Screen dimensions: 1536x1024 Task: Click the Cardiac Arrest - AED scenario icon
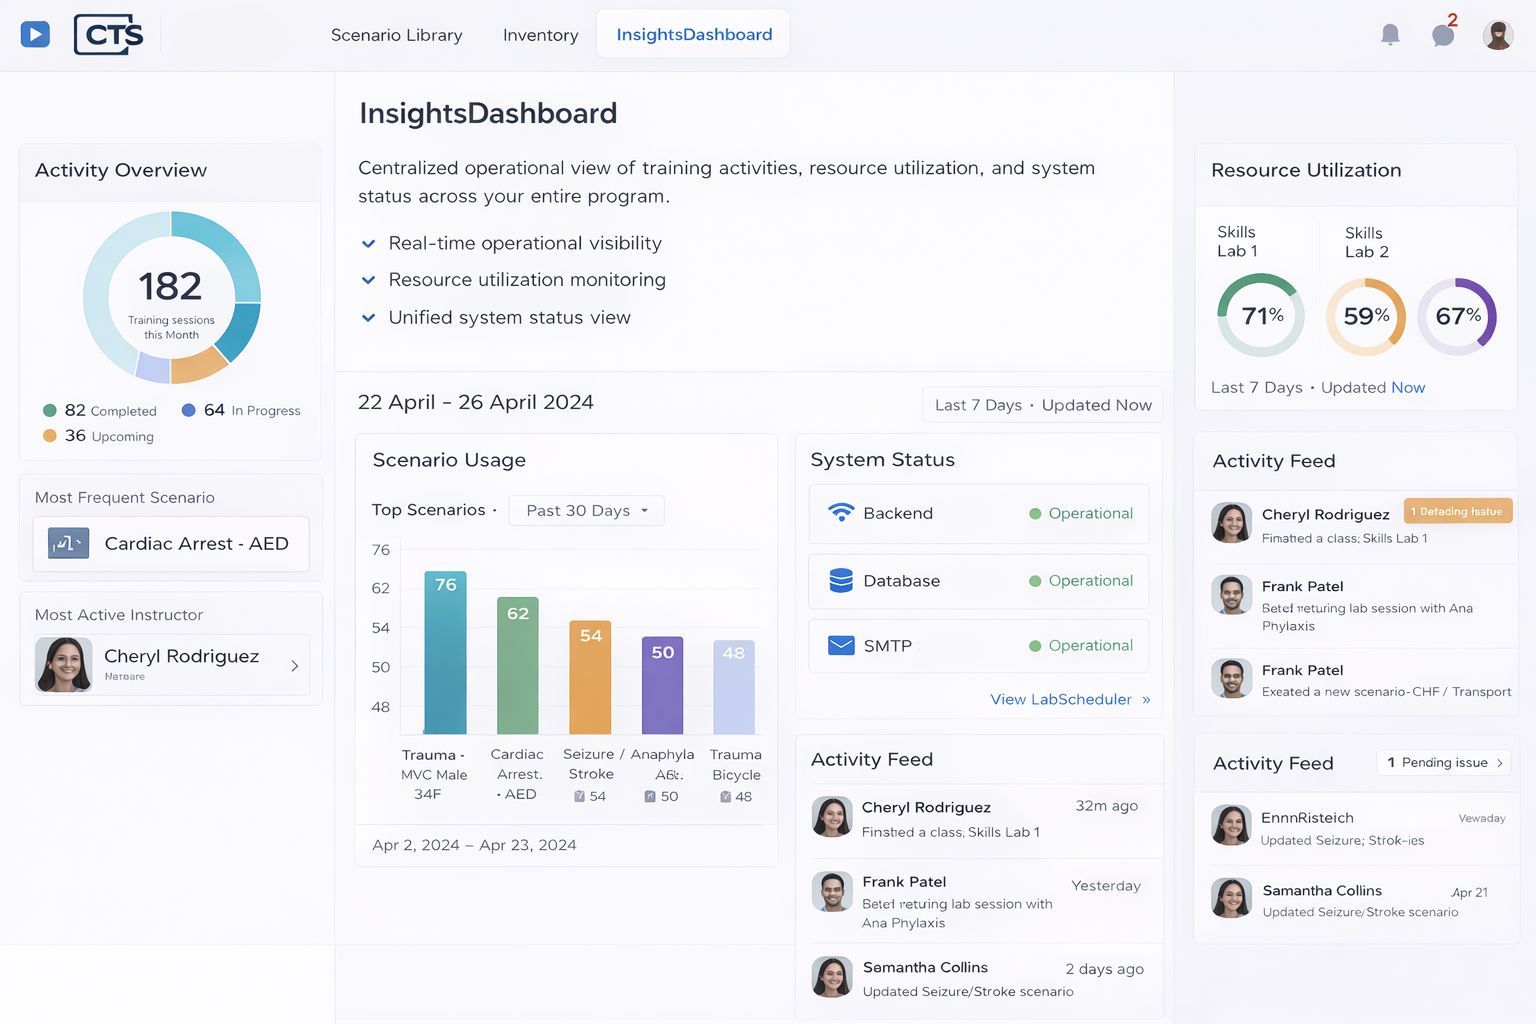[69, 543]
